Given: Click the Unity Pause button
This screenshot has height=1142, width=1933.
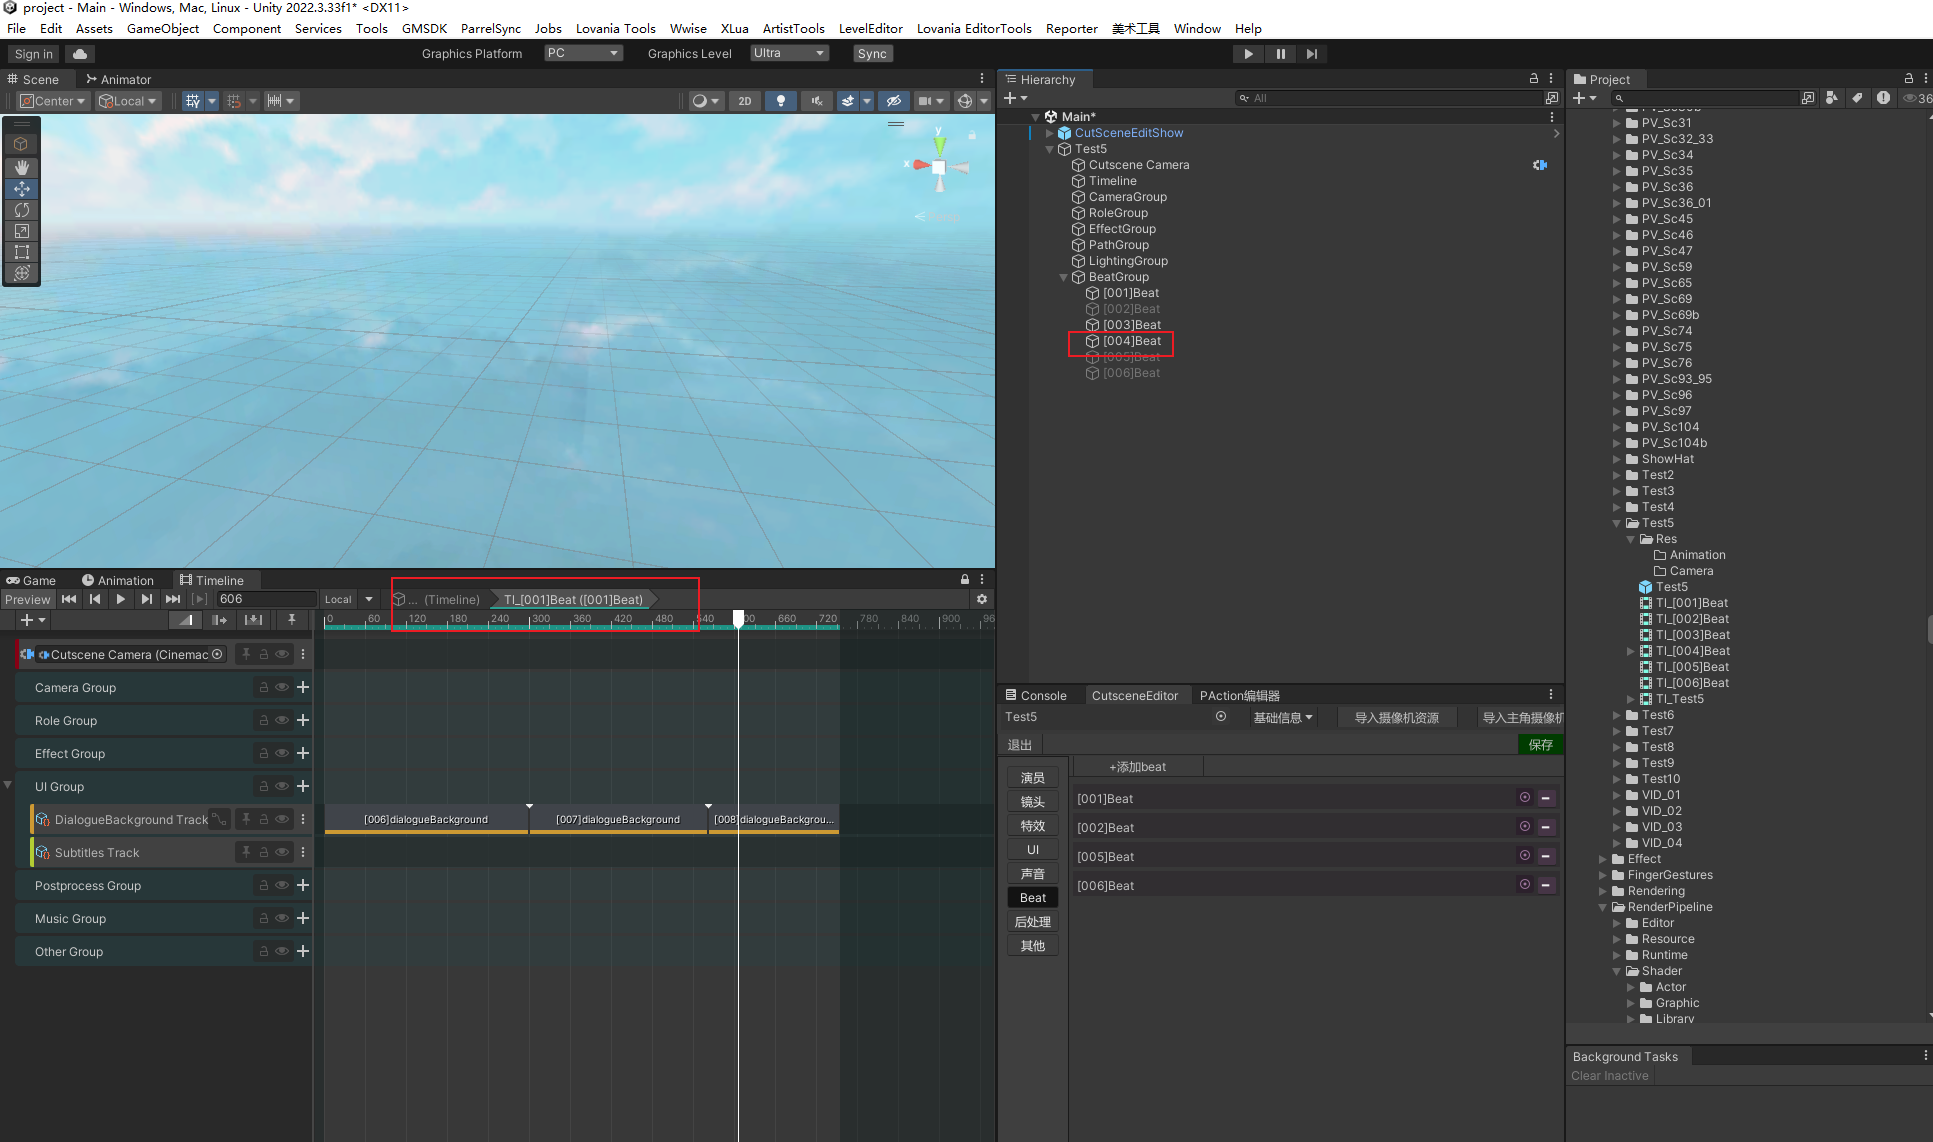Looking at the screenshot, I should point(1280,54).
